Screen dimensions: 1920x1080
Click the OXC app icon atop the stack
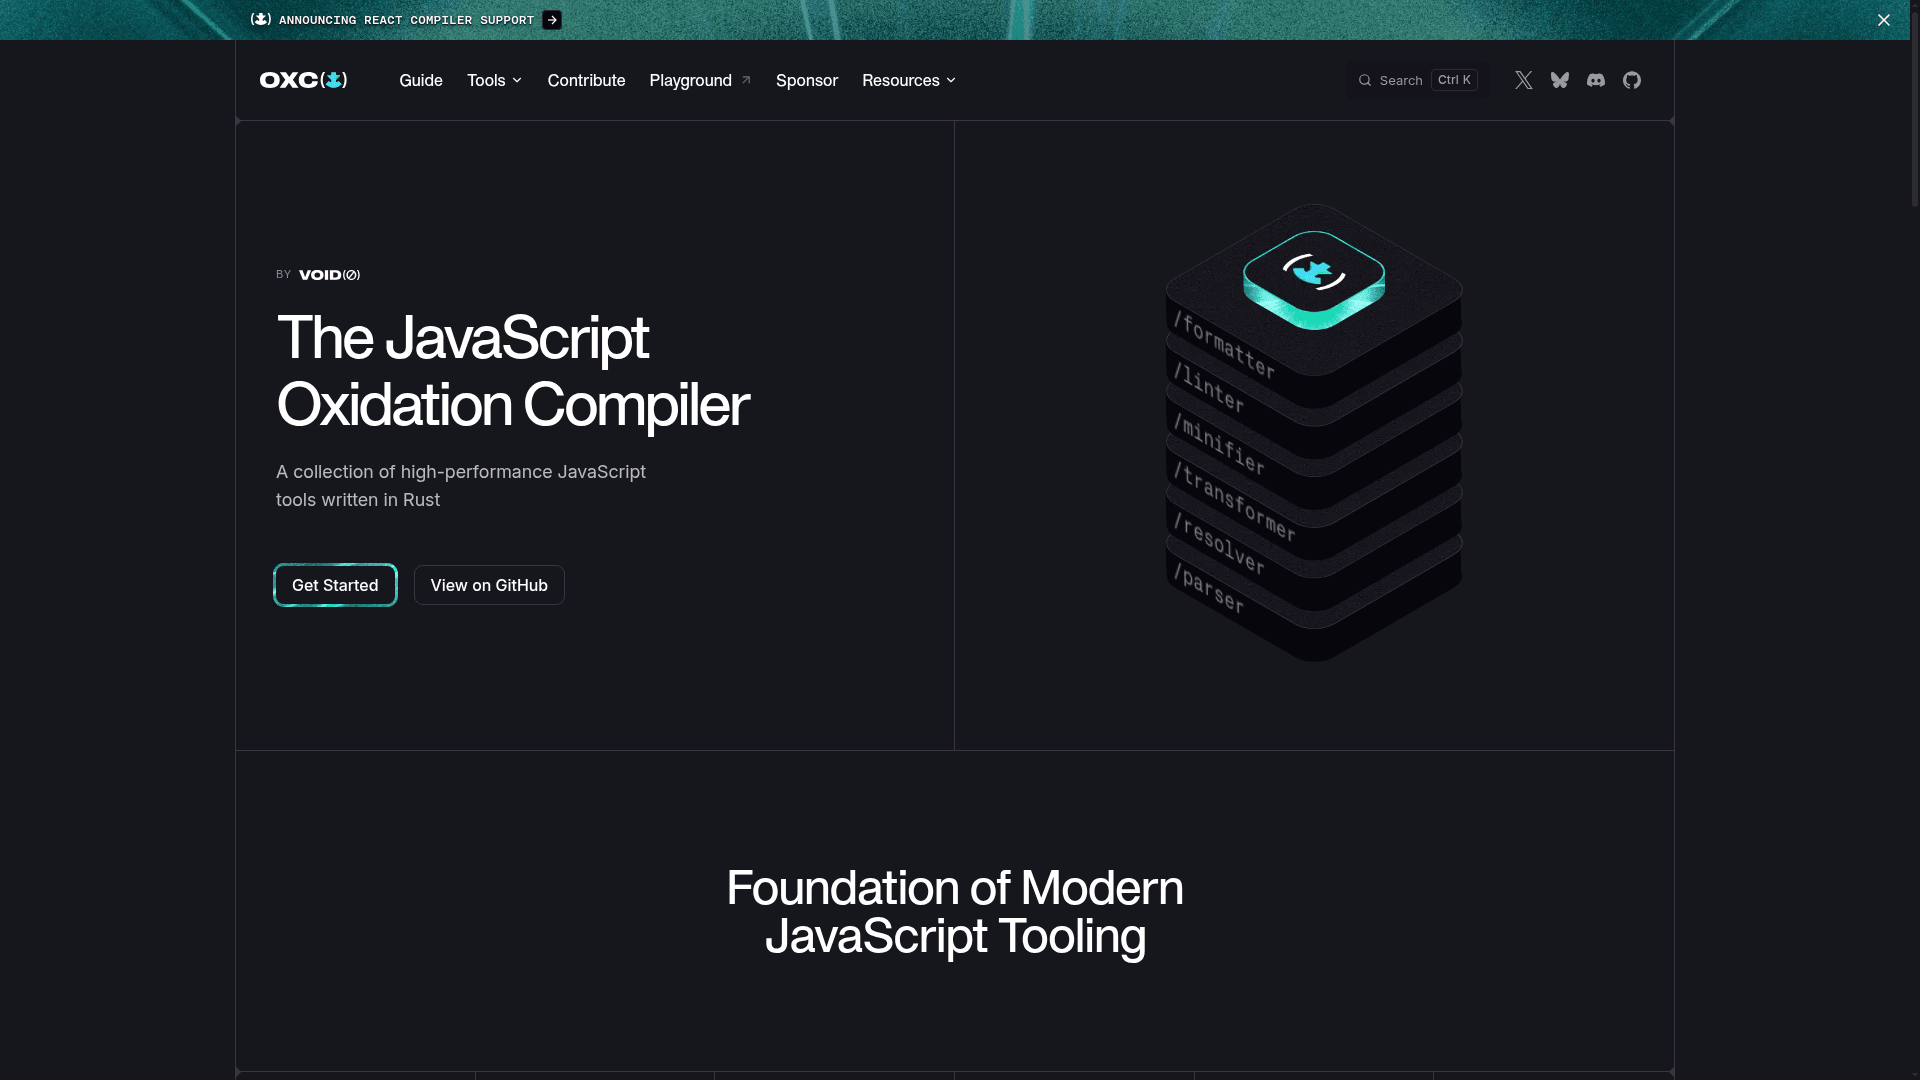pos(1314,279)
